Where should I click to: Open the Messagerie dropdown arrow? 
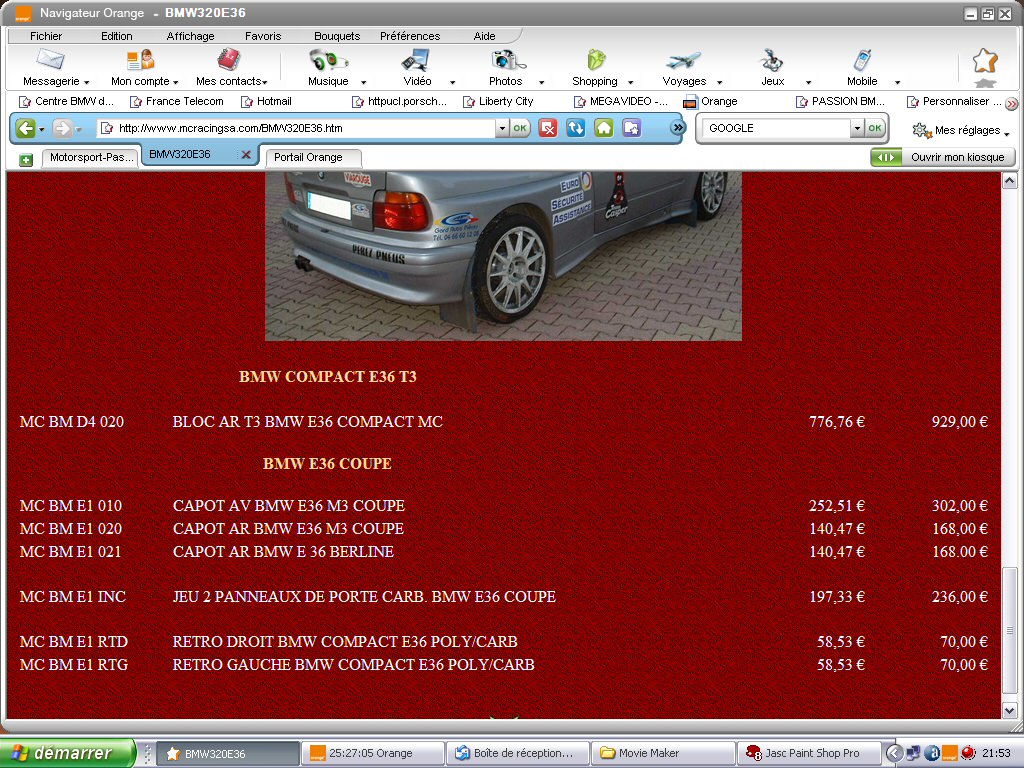[86, 82]
